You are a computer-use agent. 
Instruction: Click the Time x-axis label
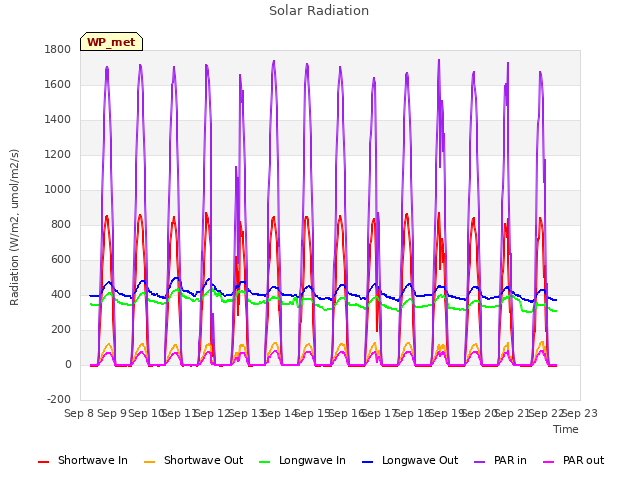pos(566,429)
